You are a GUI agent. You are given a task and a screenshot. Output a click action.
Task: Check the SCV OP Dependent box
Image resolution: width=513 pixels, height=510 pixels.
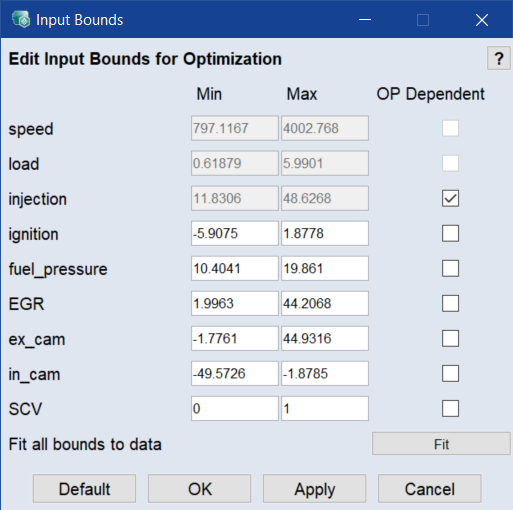click(450, 408)
